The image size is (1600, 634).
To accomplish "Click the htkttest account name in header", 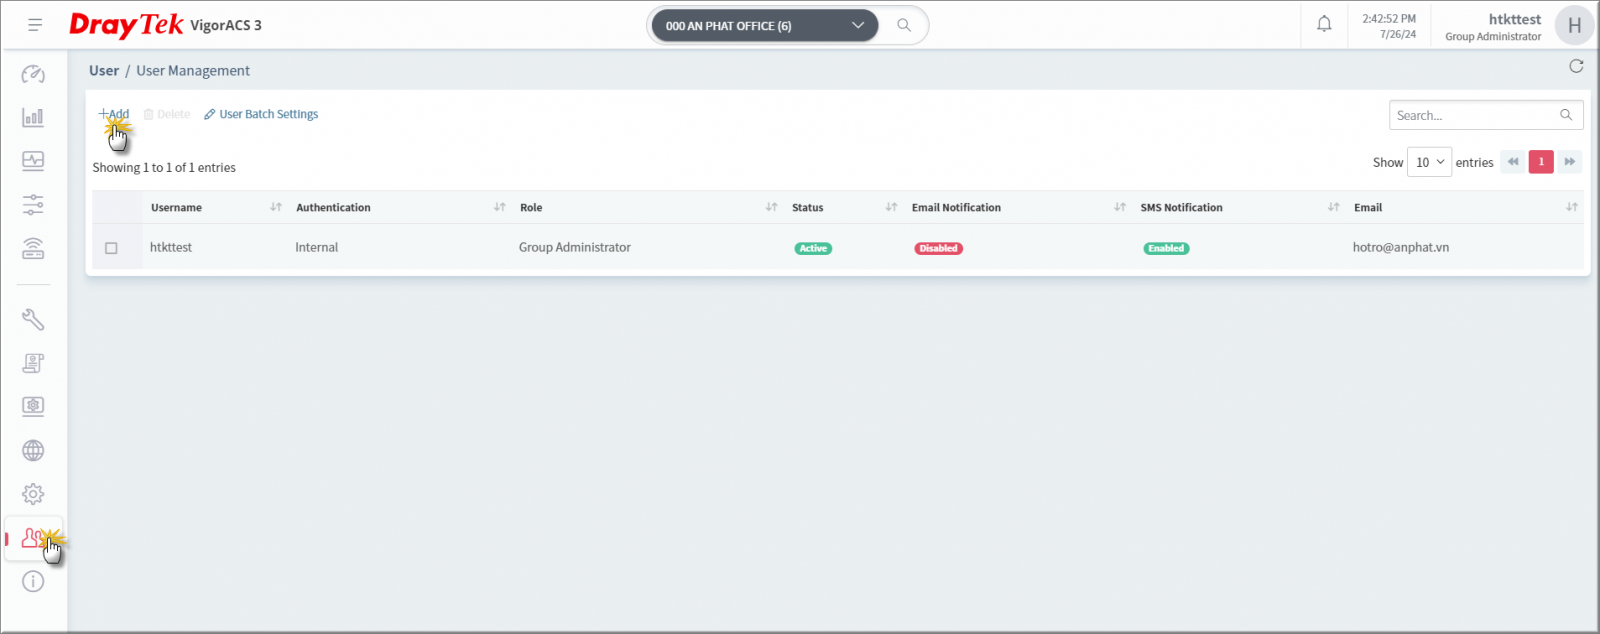I will [x=1515, y=19].
